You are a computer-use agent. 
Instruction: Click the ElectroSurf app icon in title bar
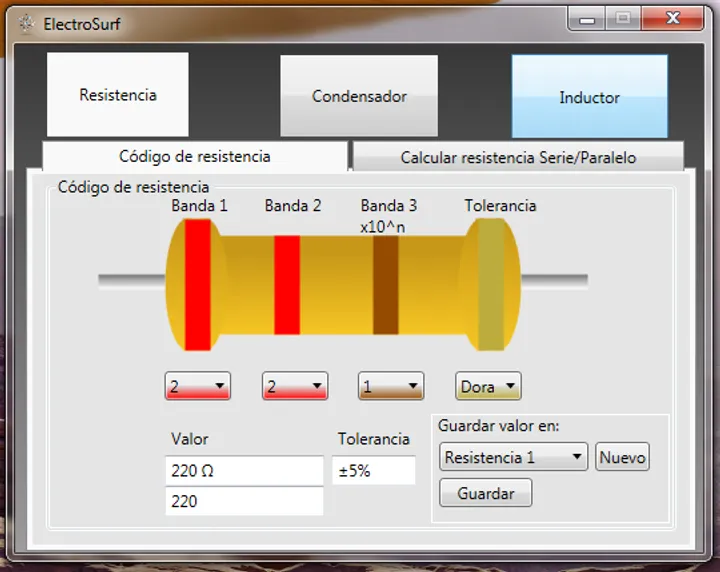26,23
